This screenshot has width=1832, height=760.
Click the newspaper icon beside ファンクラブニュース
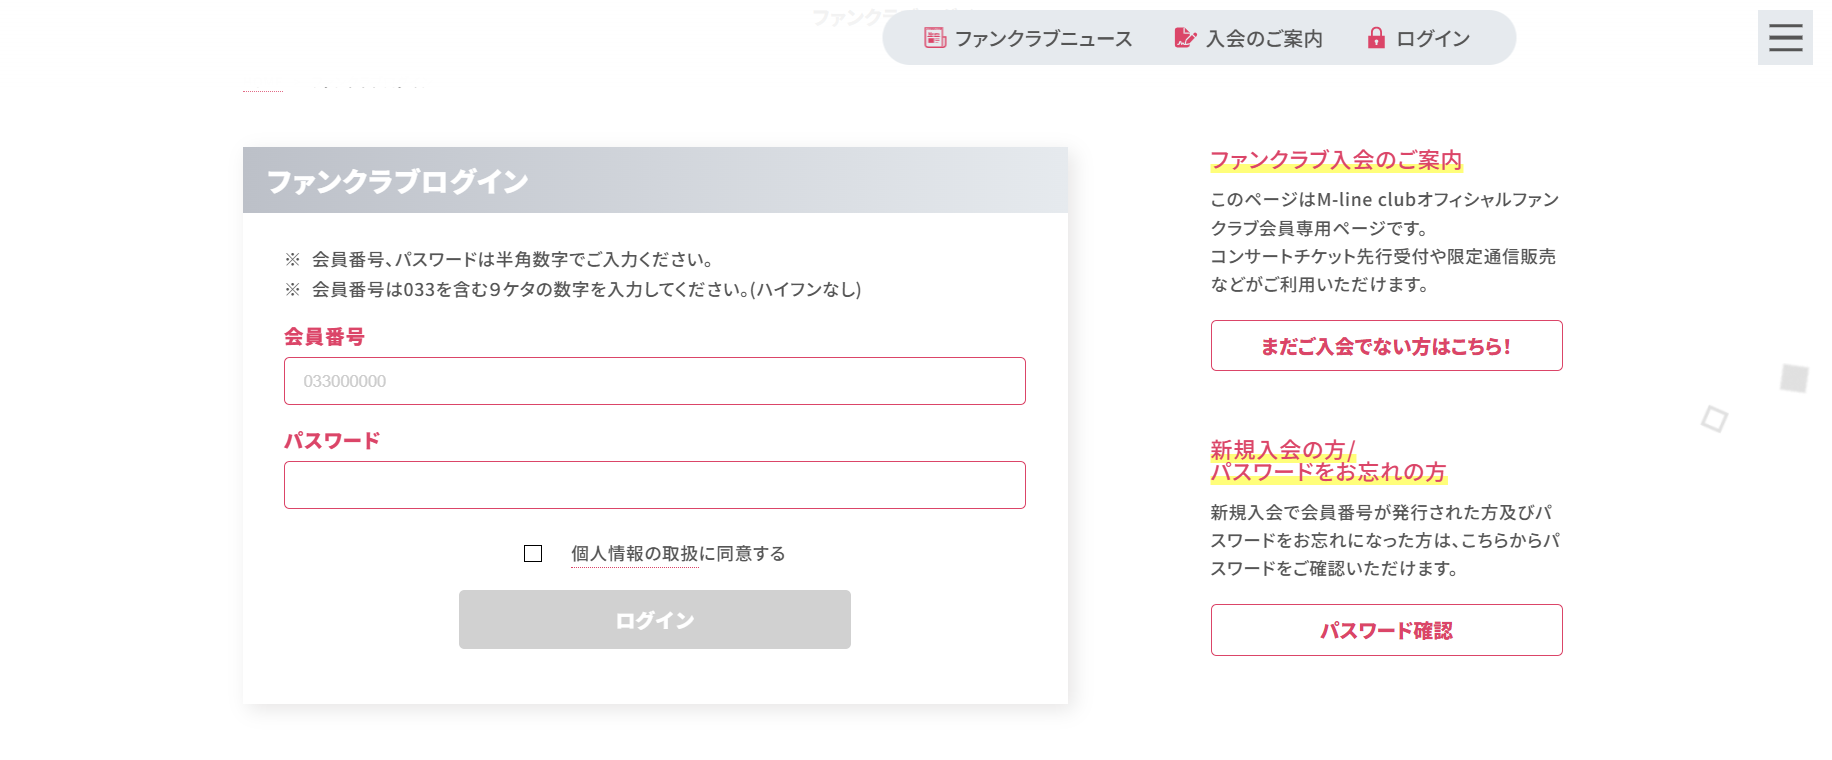[934, 38]
